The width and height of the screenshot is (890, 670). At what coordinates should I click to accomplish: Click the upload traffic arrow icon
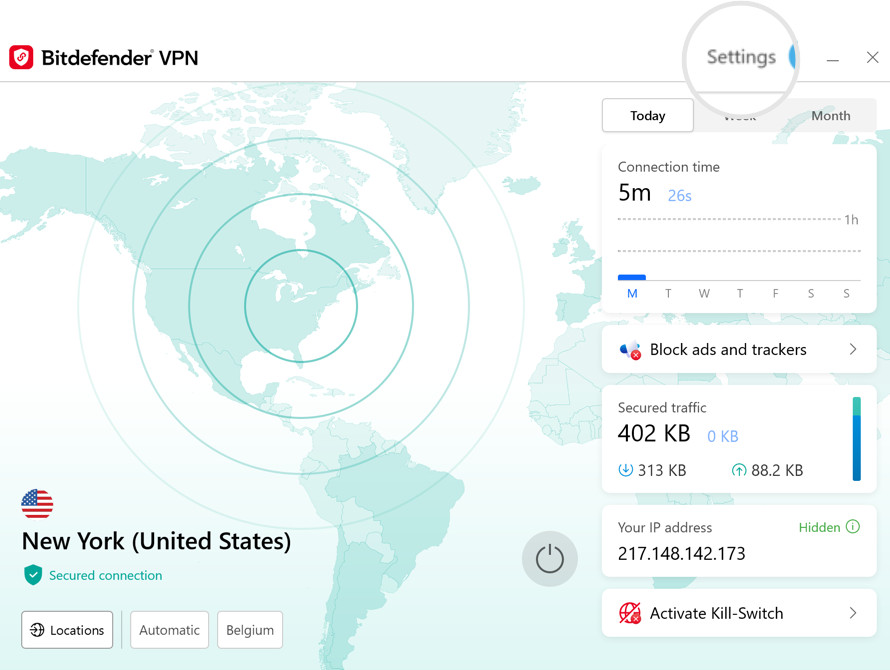[x=738, y=470]
